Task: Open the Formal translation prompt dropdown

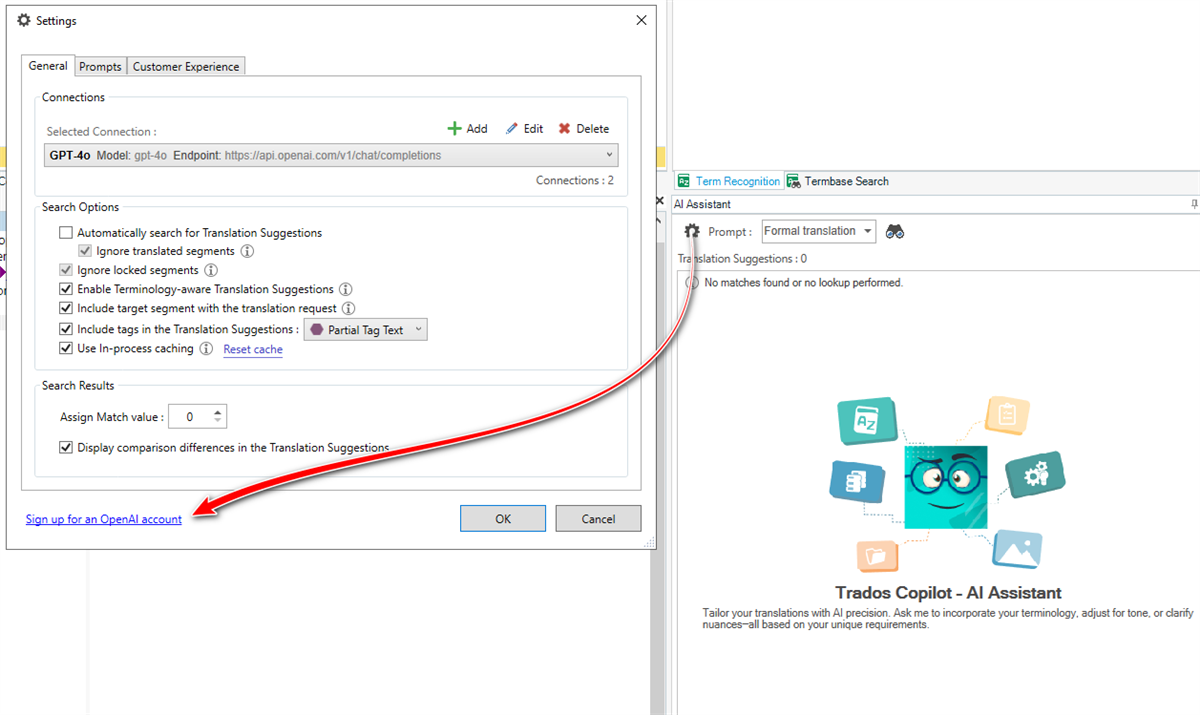Action: point(867,231)
